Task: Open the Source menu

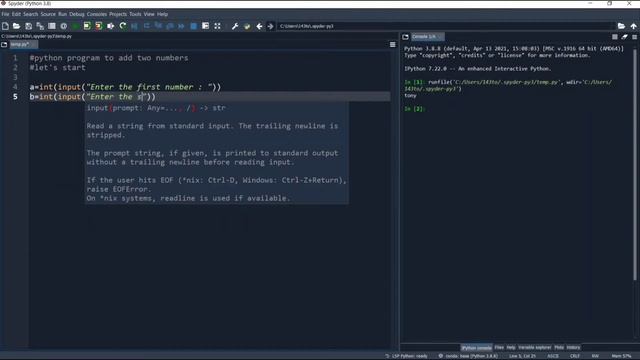Action: point(48,14)
